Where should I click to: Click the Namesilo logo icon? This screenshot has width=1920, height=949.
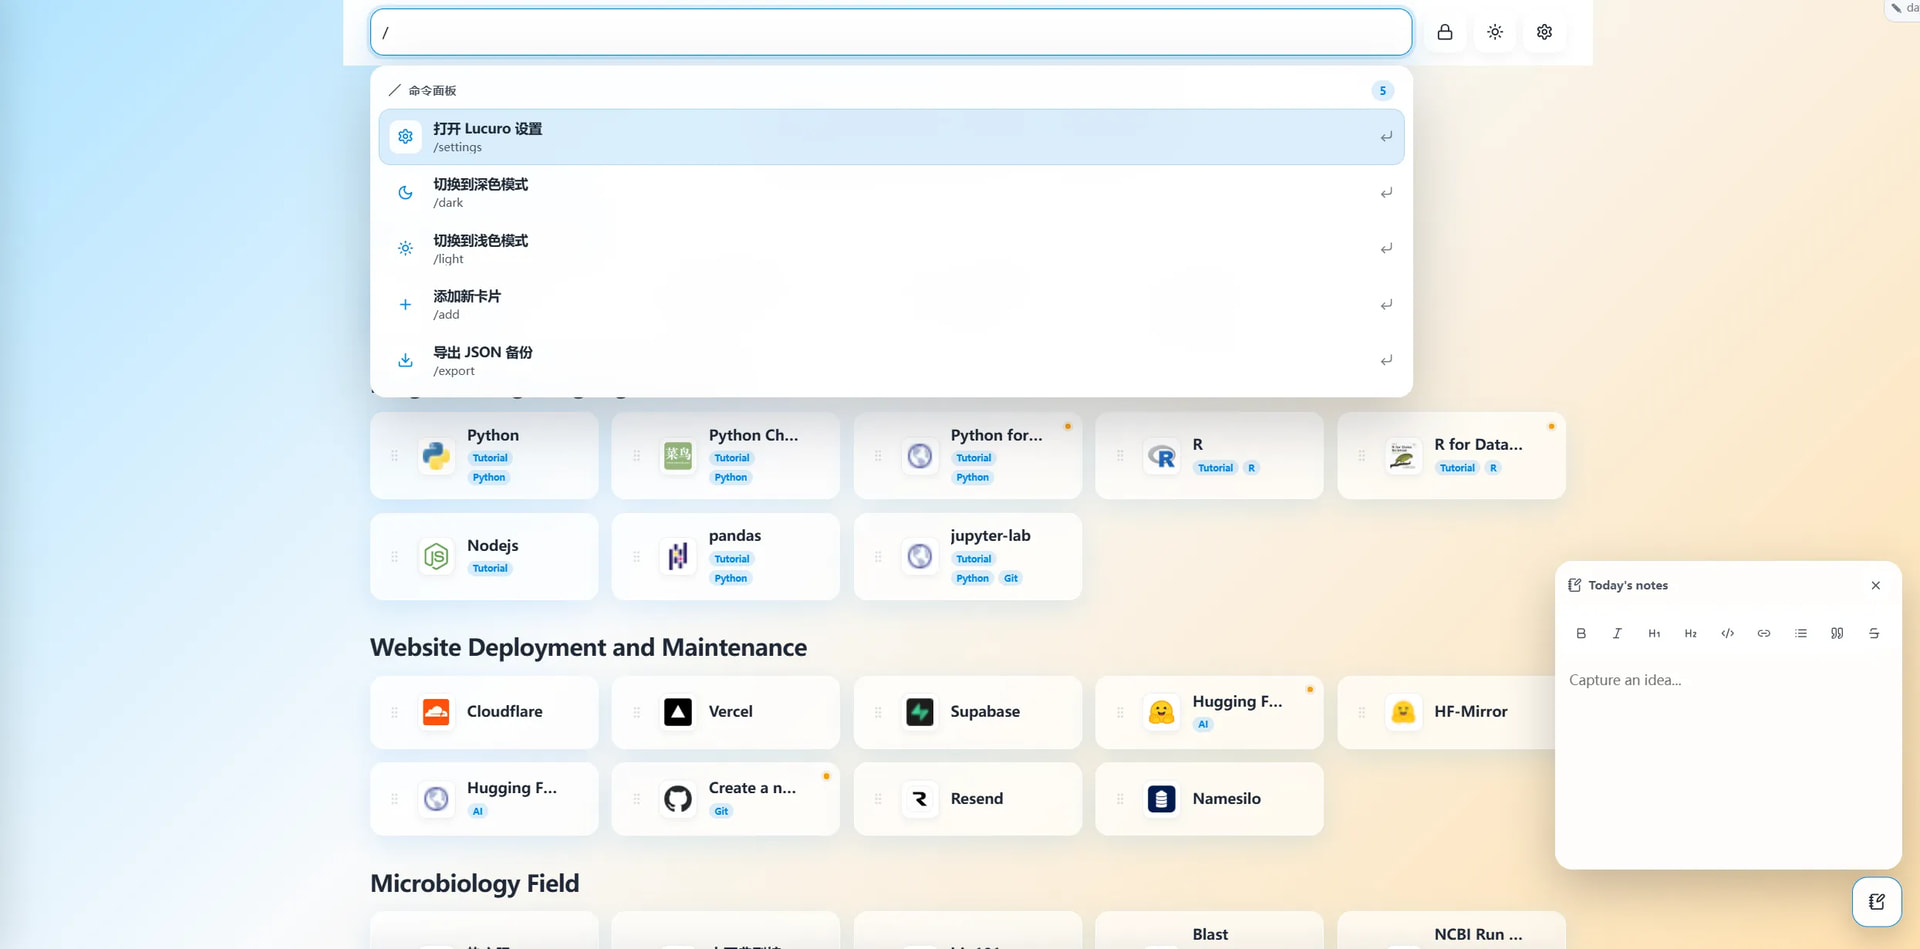pos(1162,799)
